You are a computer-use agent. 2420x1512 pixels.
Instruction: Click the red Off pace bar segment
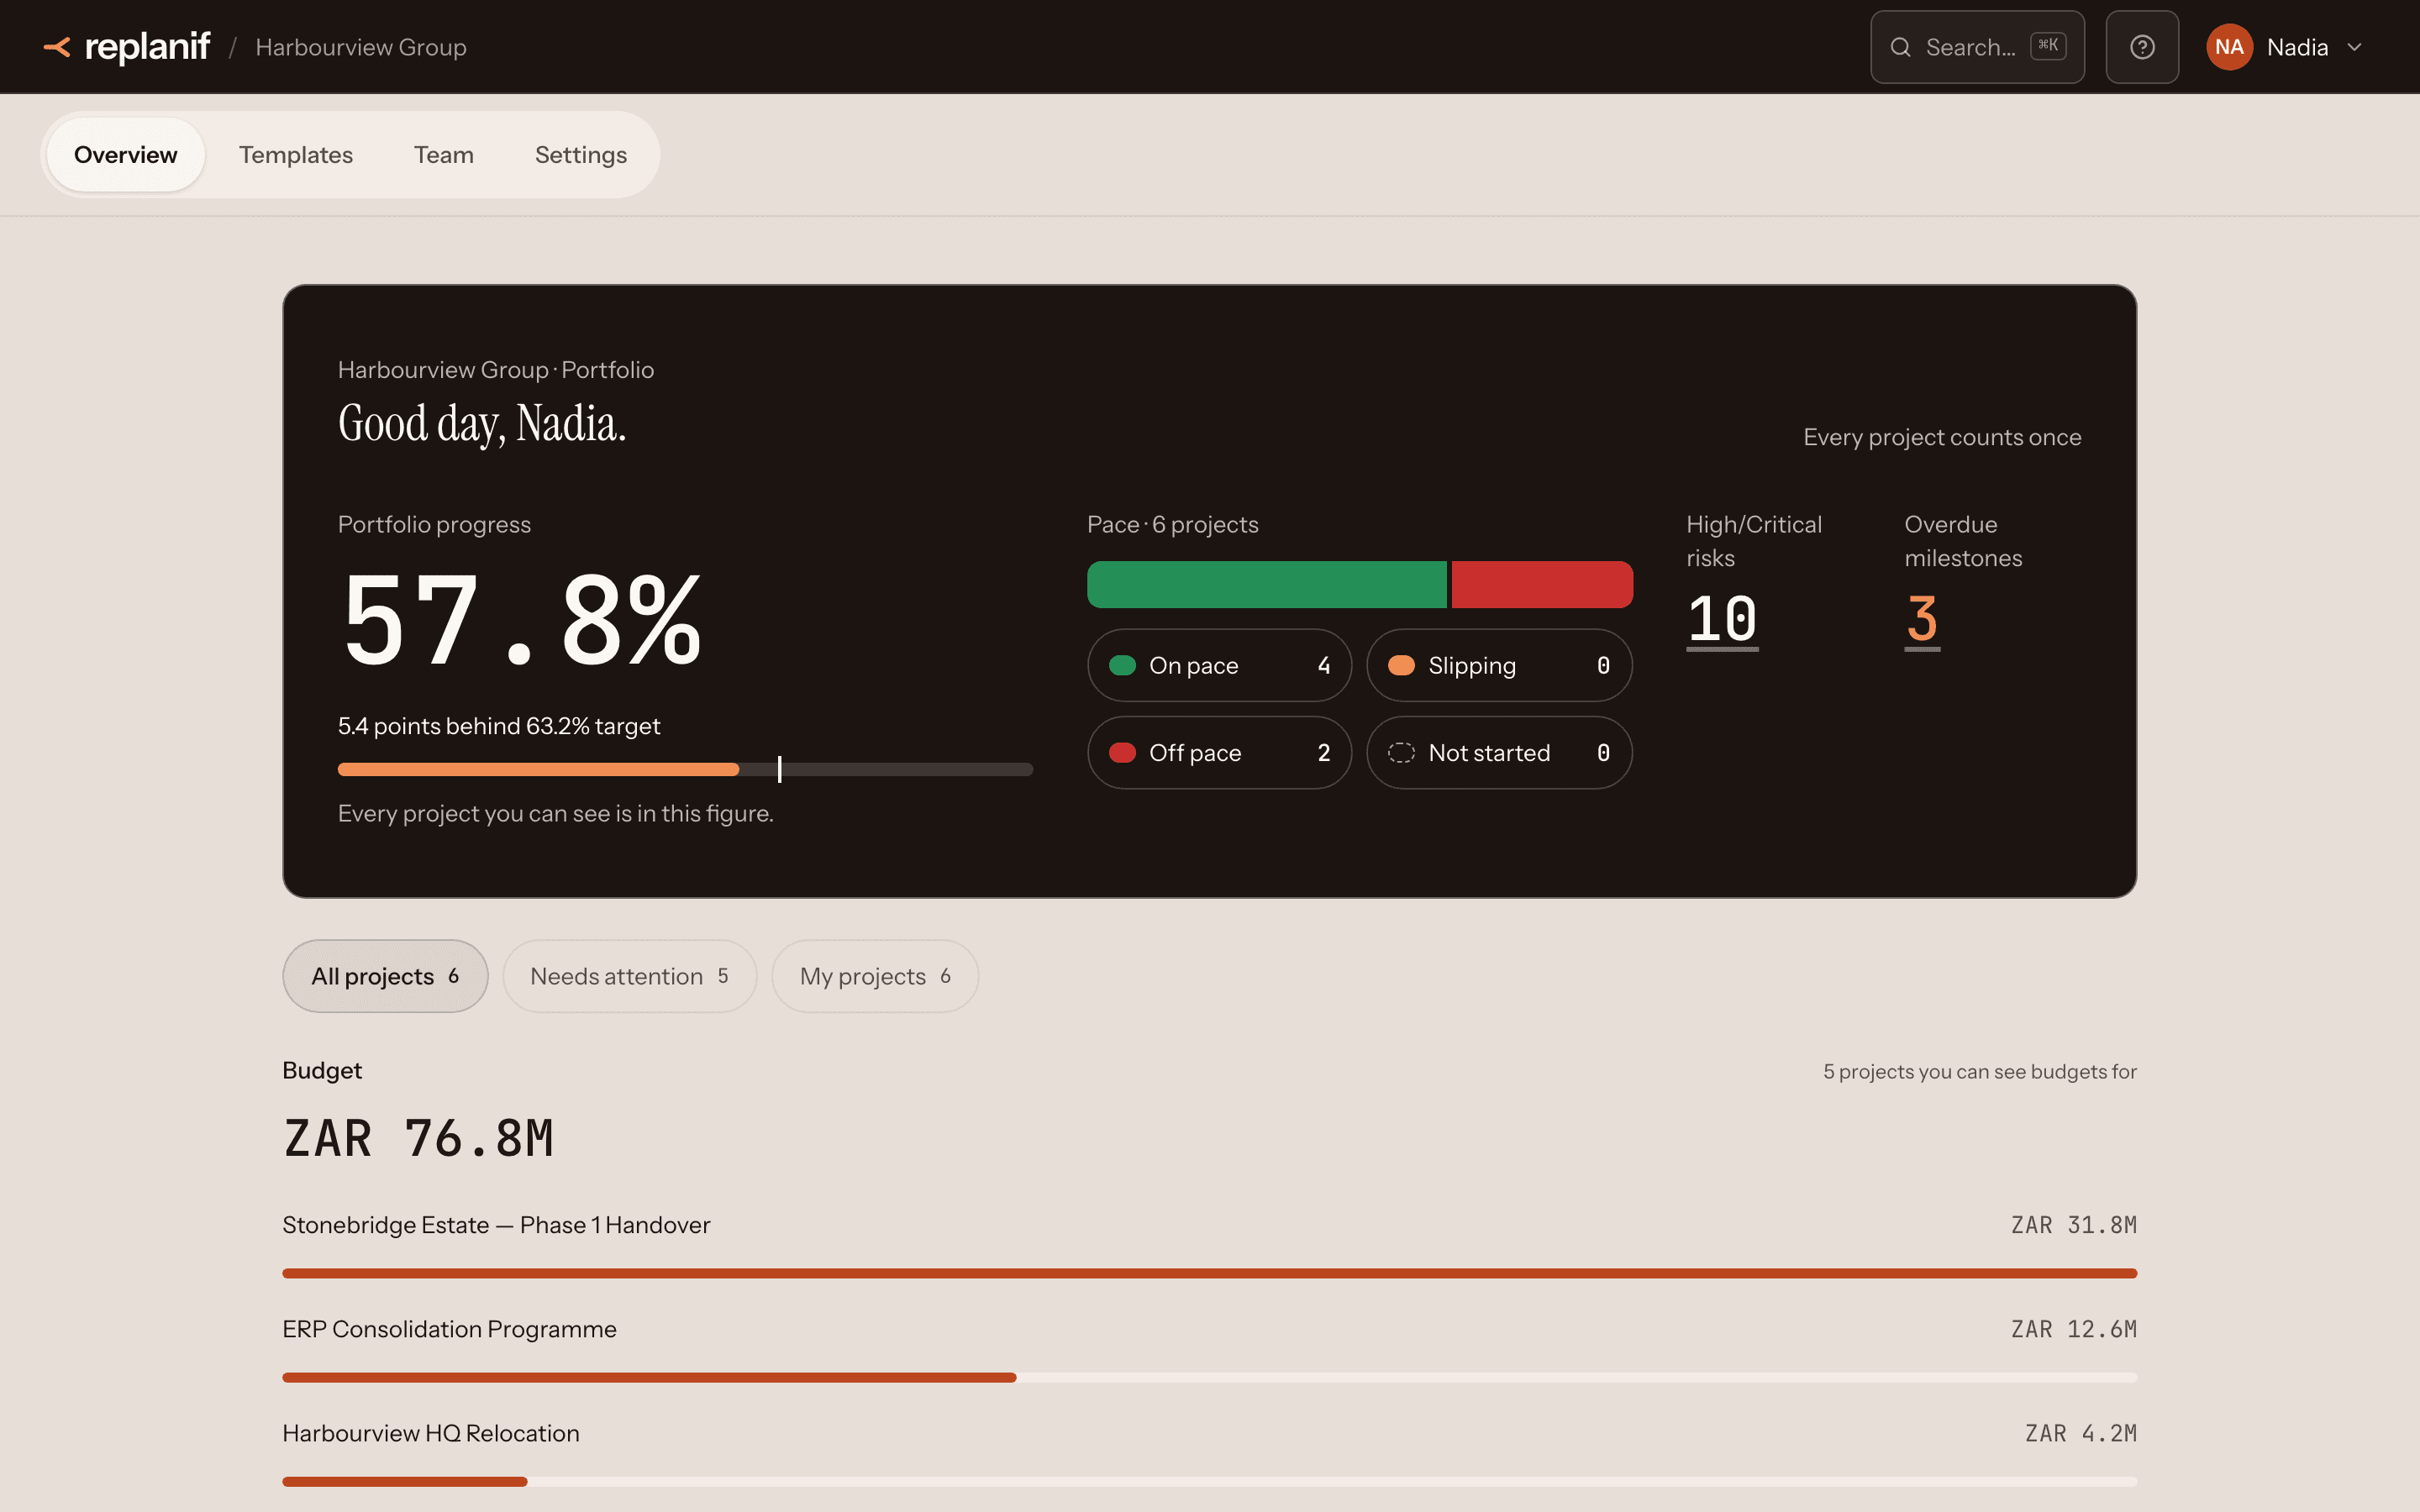point(1542,585)
